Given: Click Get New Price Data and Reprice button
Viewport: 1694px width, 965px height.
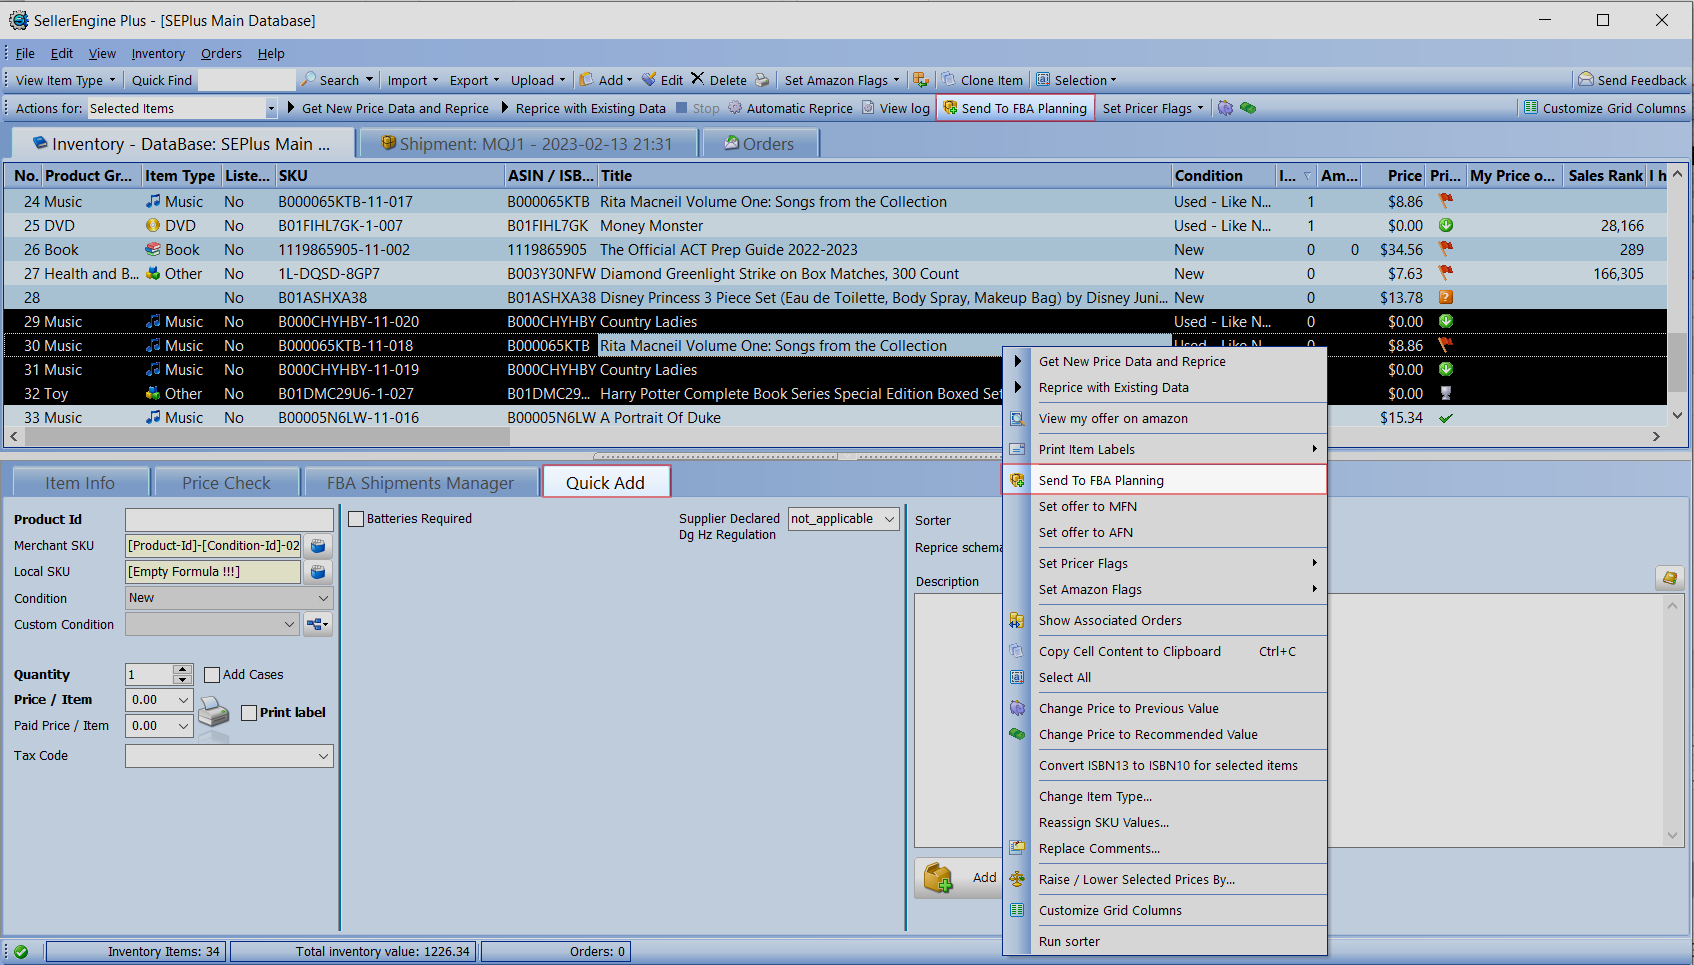Looking at the screenshot, I should coord(394,108).
